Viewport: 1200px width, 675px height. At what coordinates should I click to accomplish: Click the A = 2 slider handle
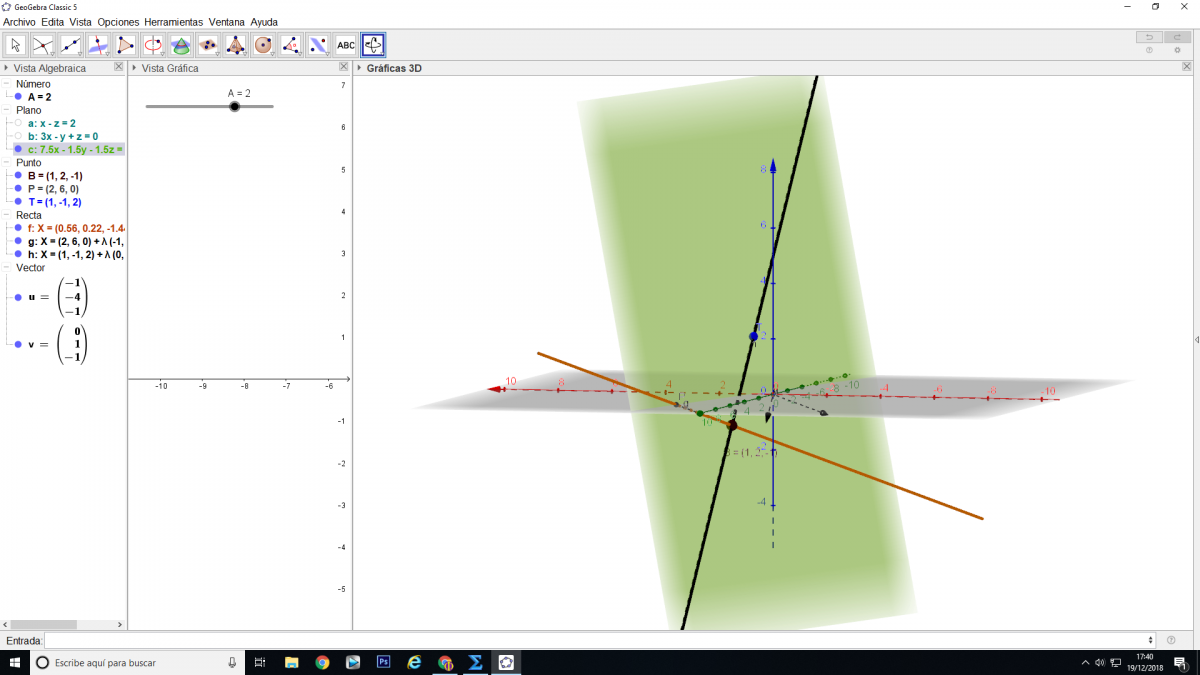point(234,106)
